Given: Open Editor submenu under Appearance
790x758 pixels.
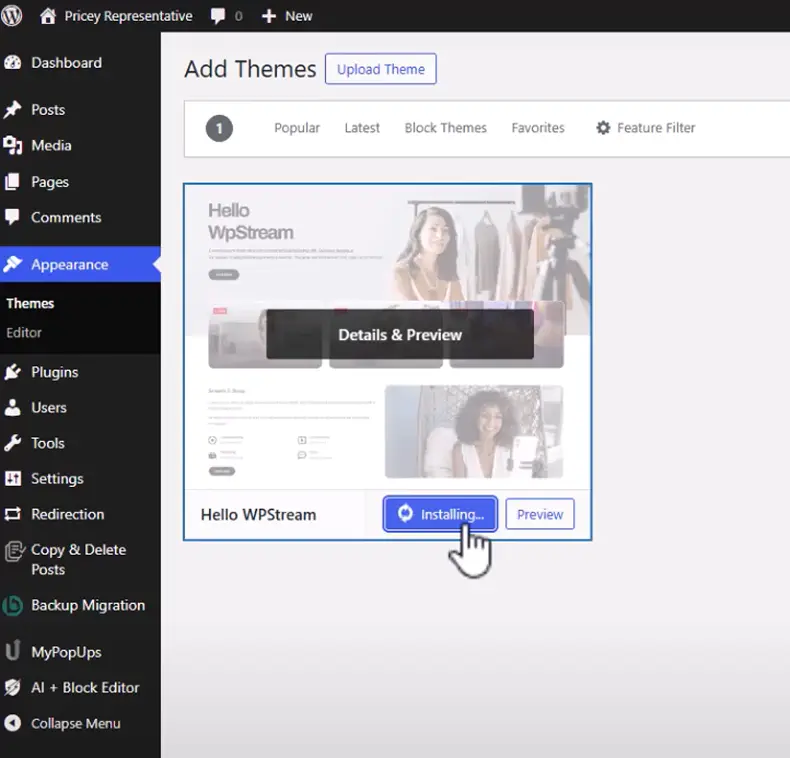Looking at the screenshot, I should coord(24,333).
